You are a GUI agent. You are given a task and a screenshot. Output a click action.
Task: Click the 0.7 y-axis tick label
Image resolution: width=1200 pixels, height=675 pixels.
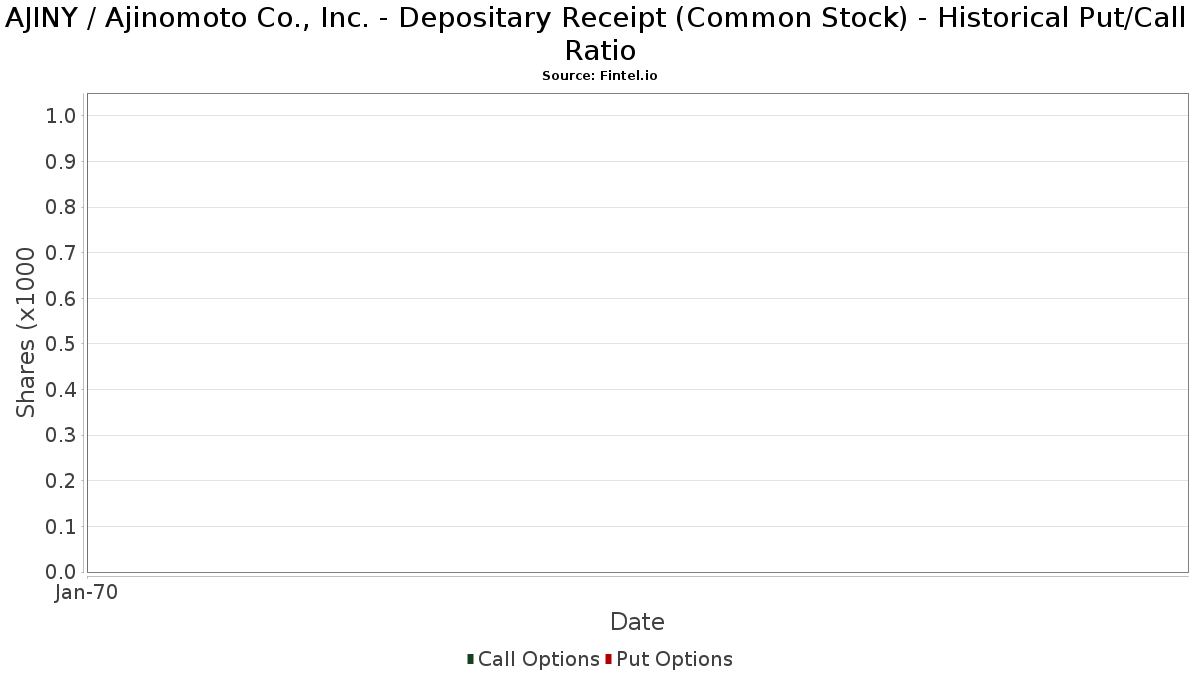[61, 253]
